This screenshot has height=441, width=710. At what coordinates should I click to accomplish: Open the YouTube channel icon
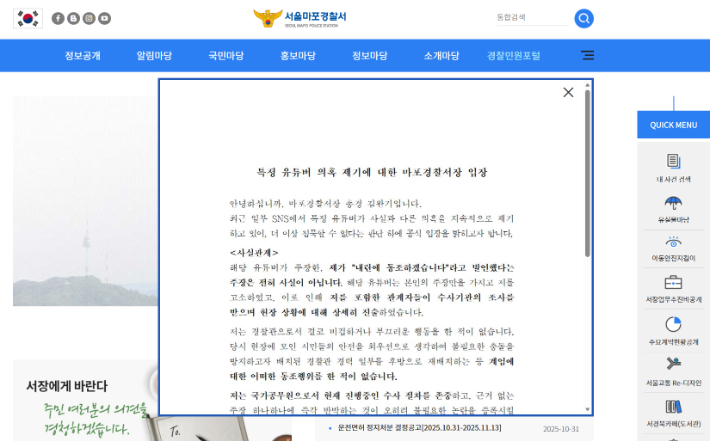pos(105,18)
